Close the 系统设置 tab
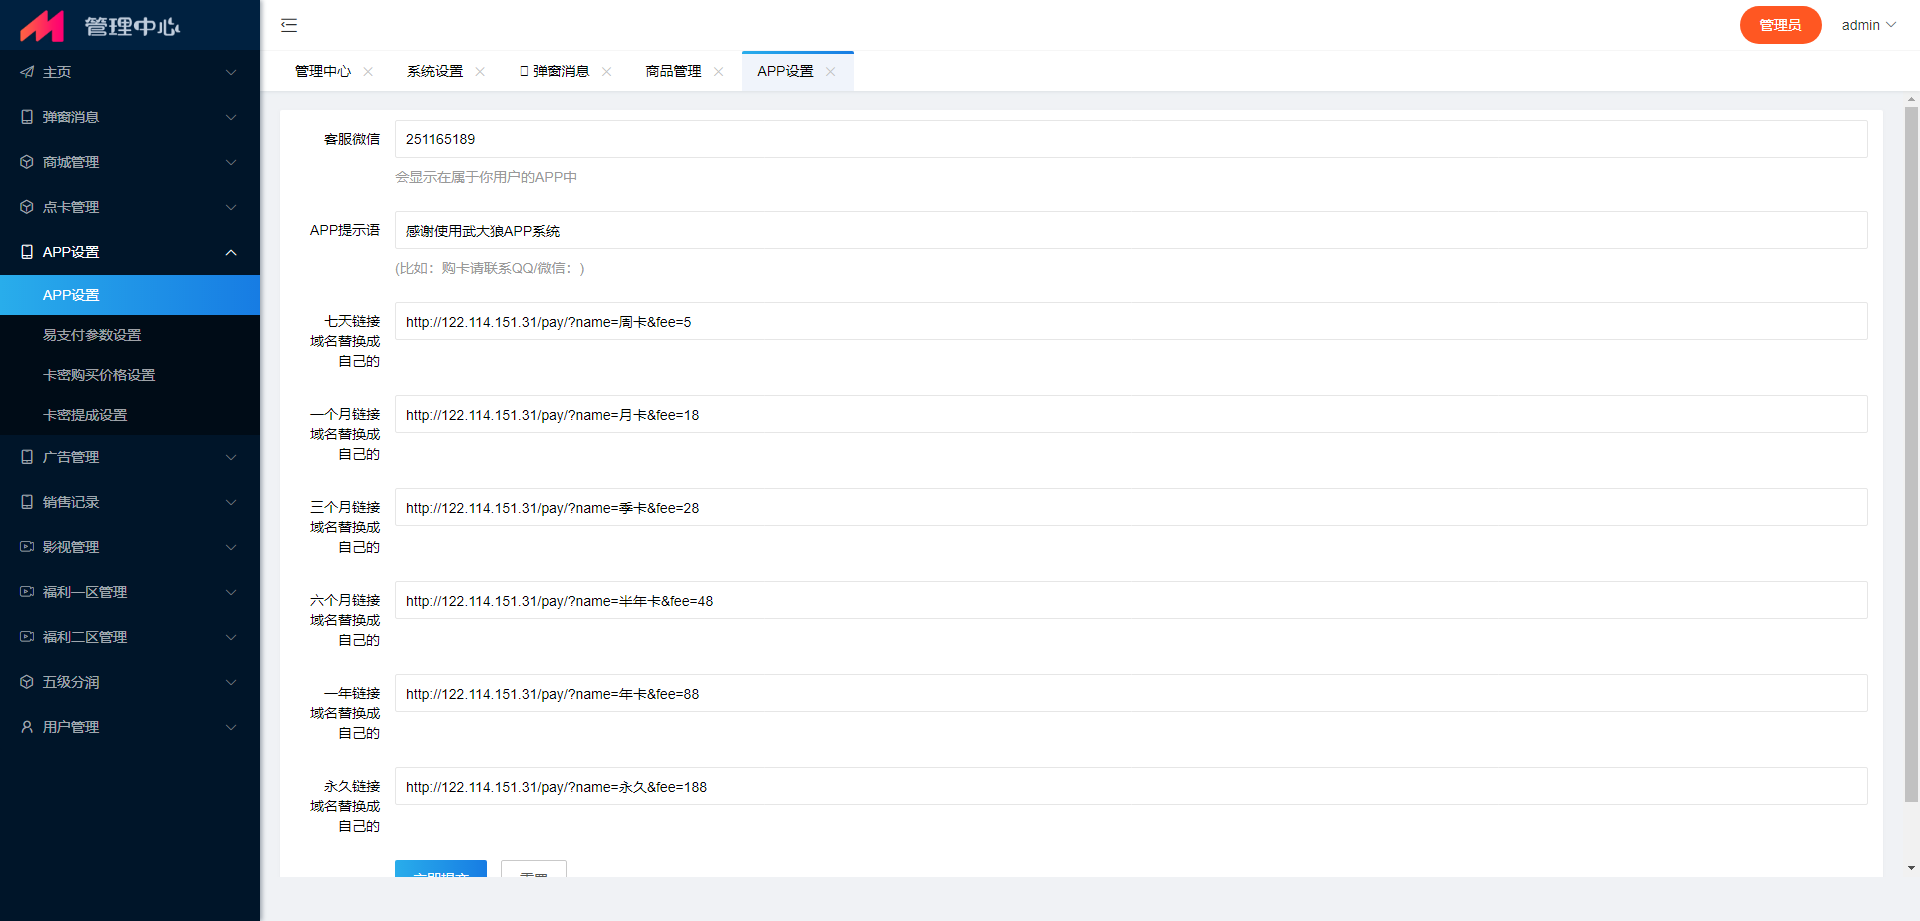 point(480,72)
